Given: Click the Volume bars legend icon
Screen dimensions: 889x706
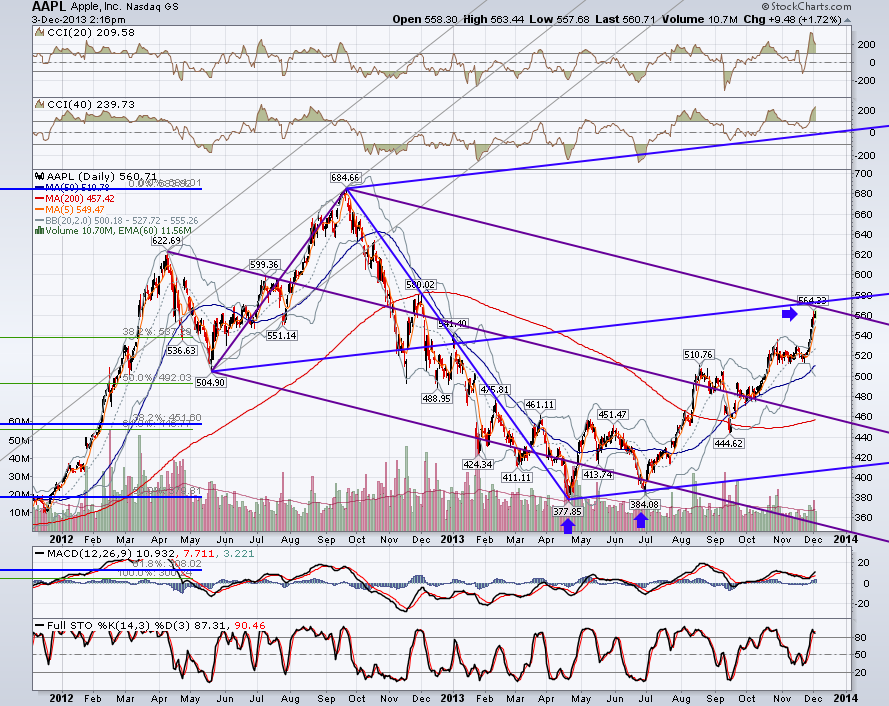Looking at the screenshot, I should coord(39,231).
